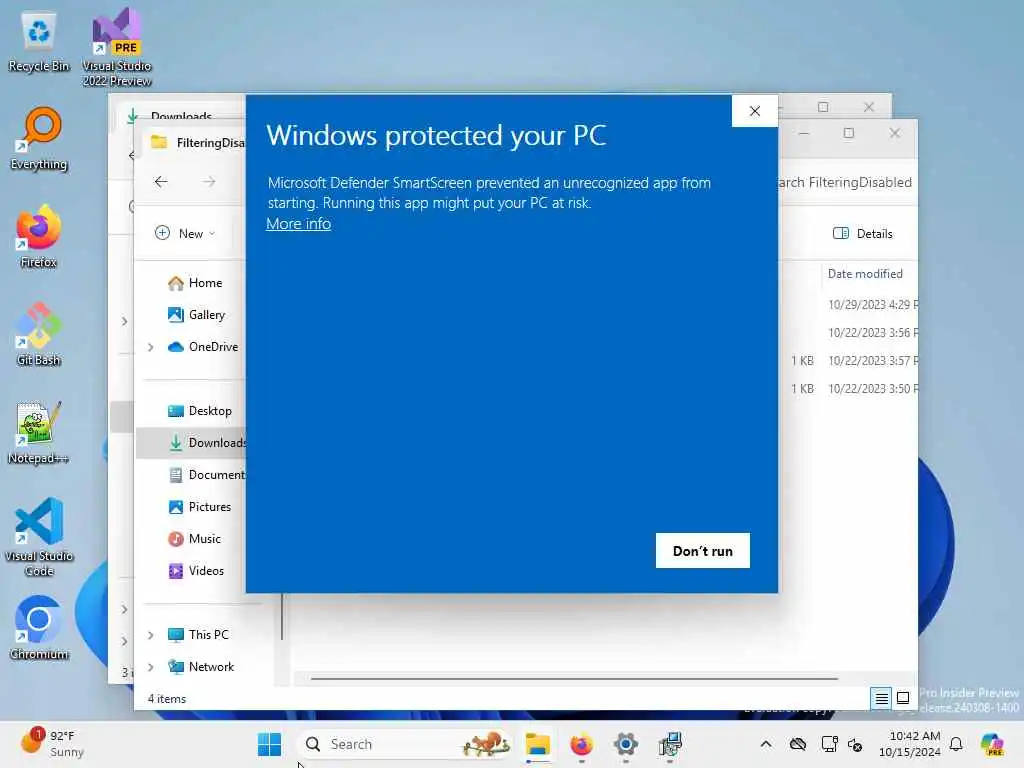
Task: Close the SmartScreen dialog
Action: 754,111
